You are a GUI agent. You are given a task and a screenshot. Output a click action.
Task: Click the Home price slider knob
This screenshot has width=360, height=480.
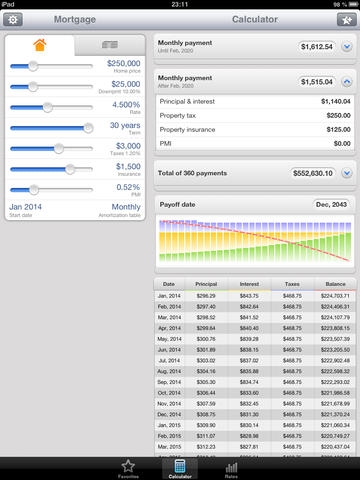(33, 66)
